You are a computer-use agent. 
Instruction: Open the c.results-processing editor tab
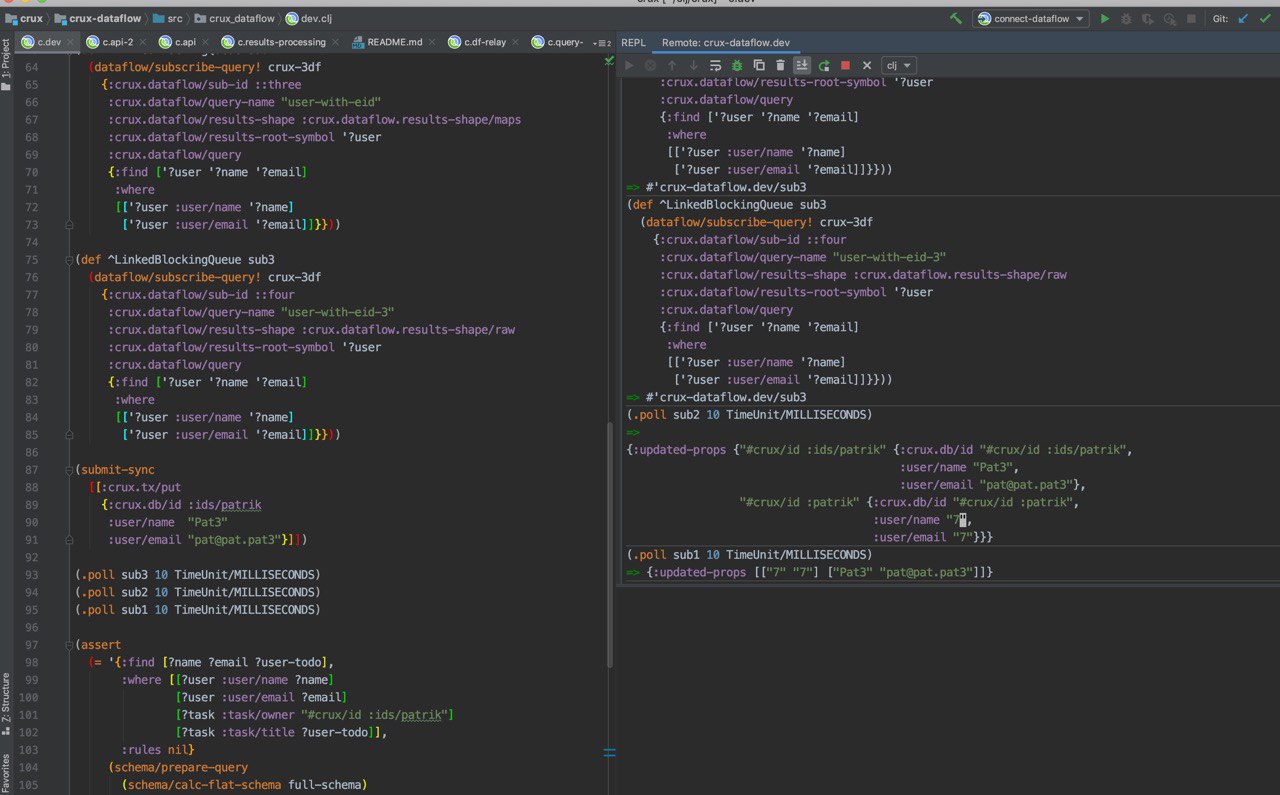point(281,42)
